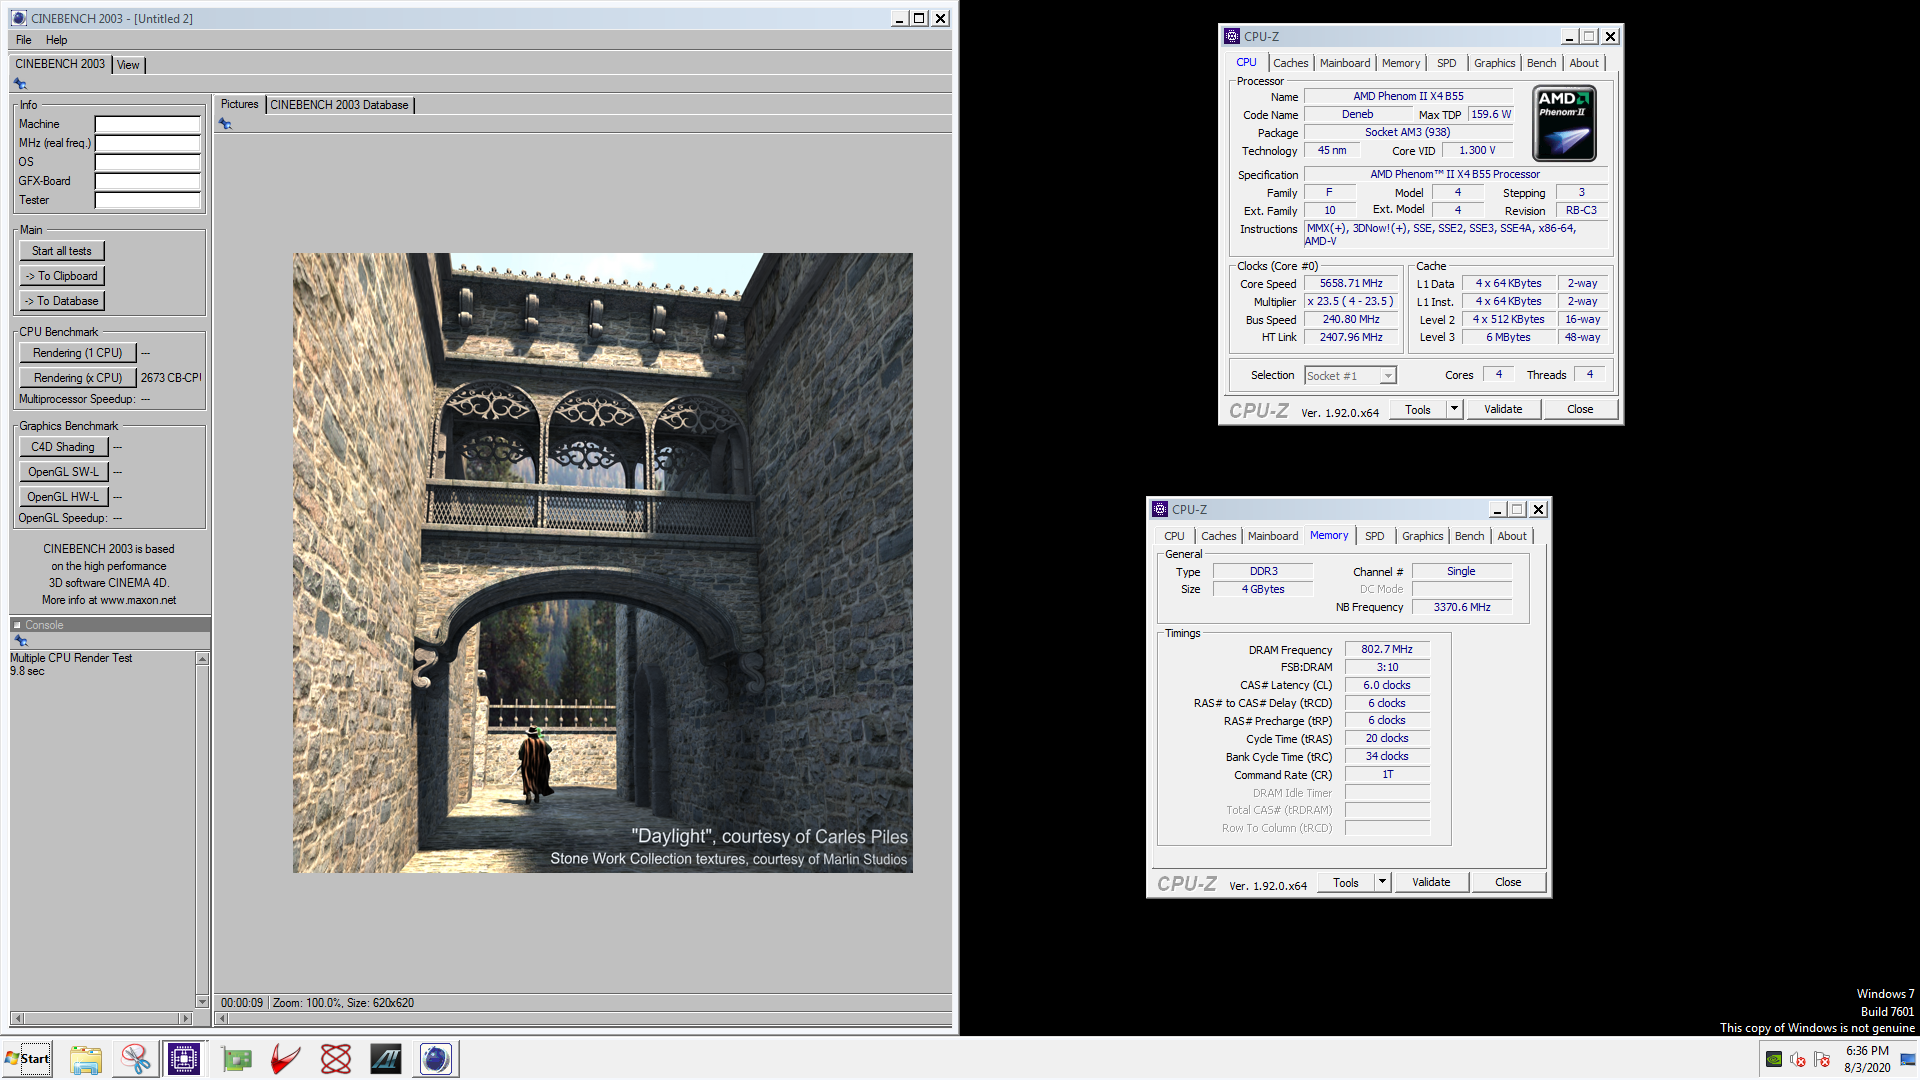Run the Rendering (x CPU) benchmark
Screen dimensions: 1920x1080
pos(78,378)
